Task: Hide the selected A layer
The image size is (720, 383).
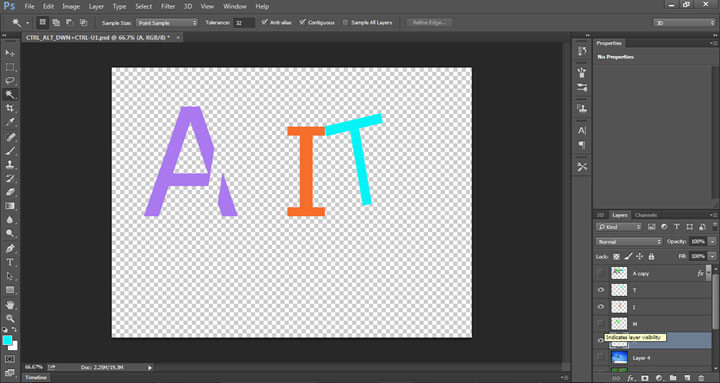Action: pos(601,340)
